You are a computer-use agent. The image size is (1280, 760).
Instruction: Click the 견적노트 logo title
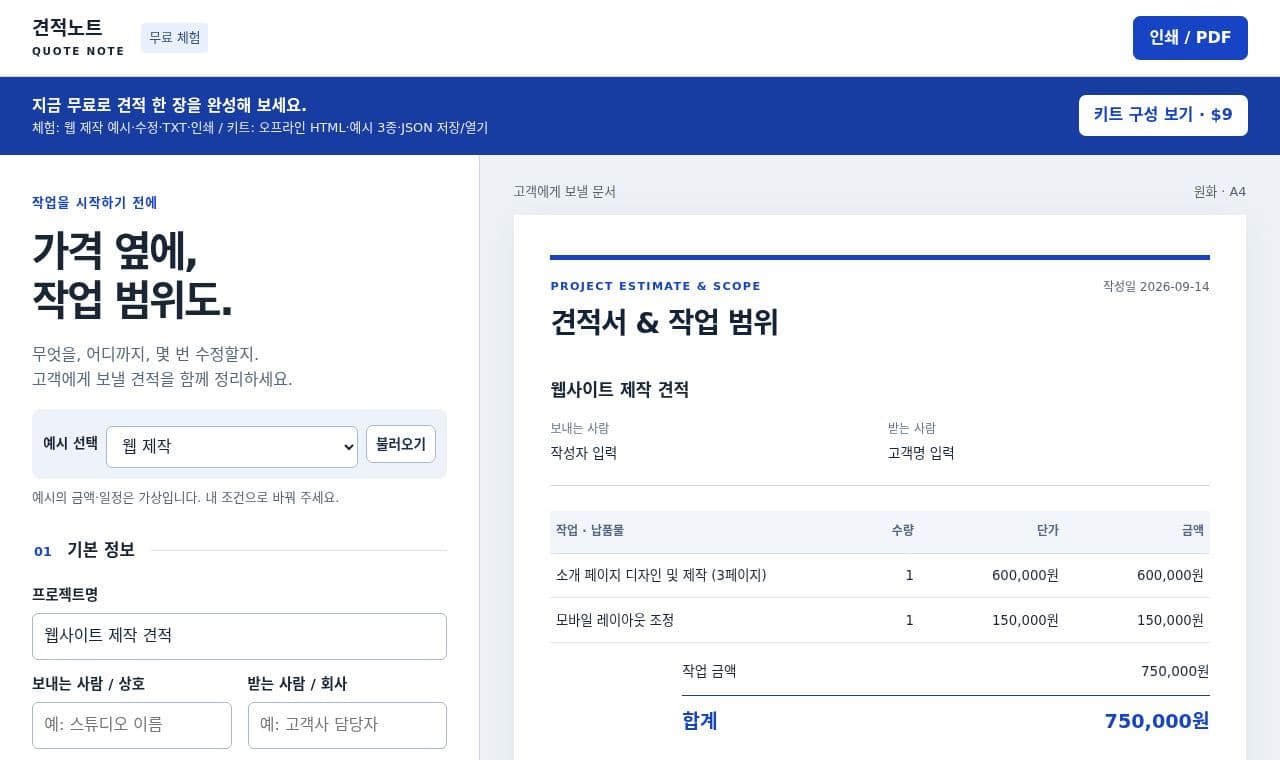[67, 28]
